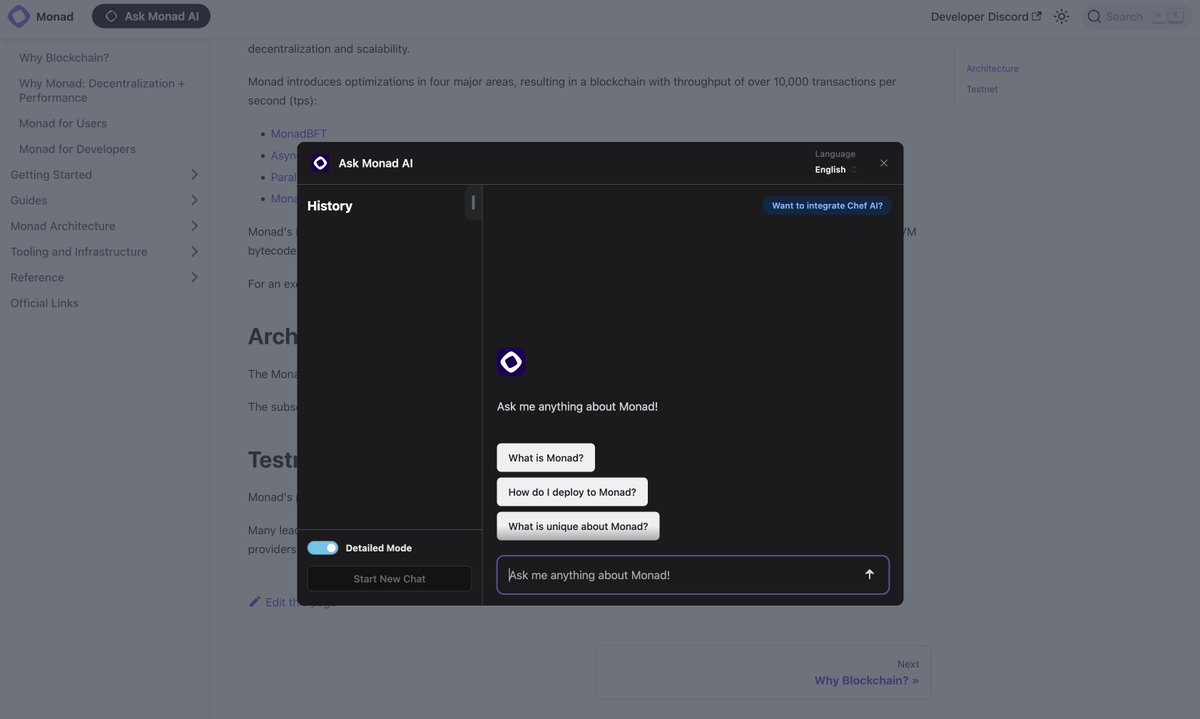1200x719 pixels.
Task: Click the magnifier icon in Search
Action: click(1094, 17)
